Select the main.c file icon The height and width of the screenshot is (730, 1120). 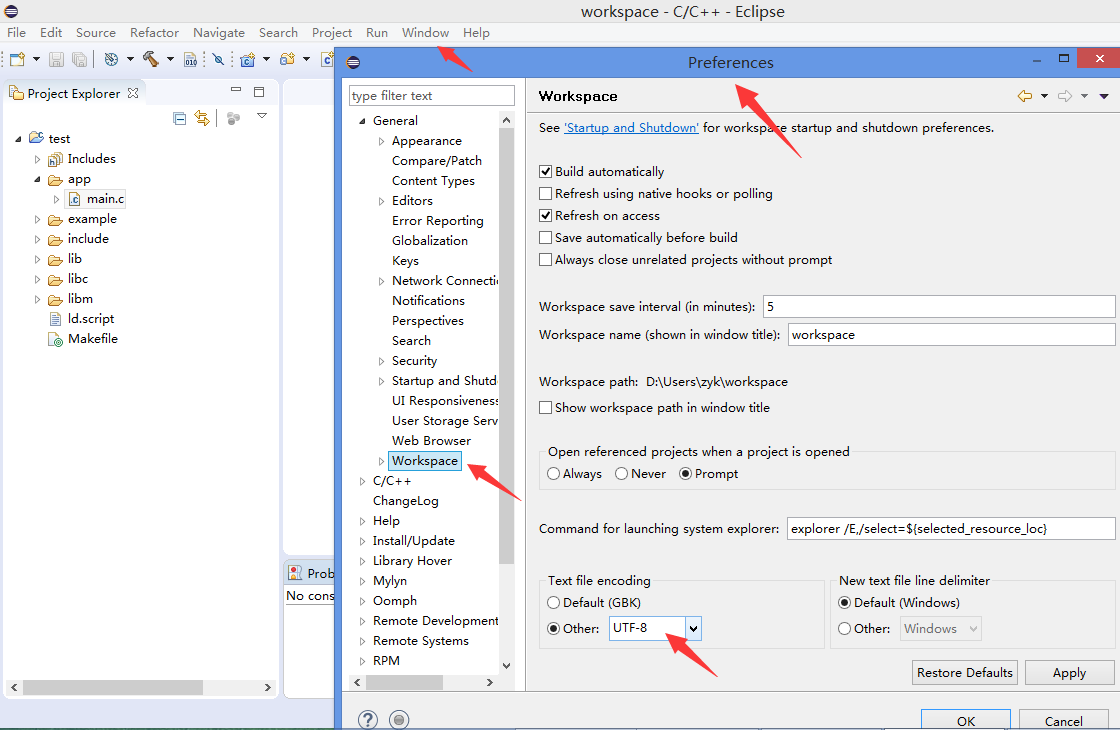pyautogui.click(x=74, y=199)
